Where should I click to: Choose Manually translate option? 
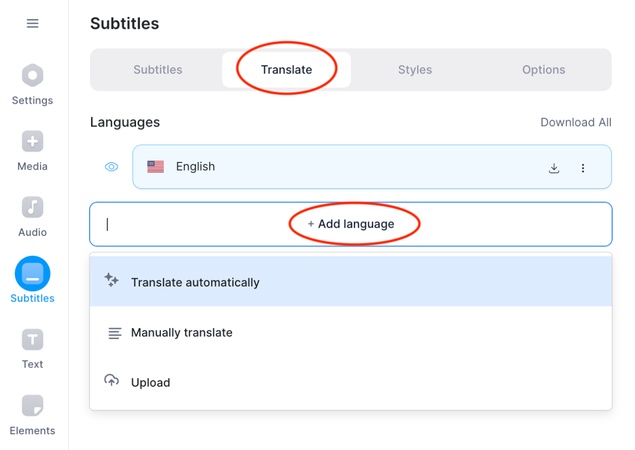coord(351,333)
